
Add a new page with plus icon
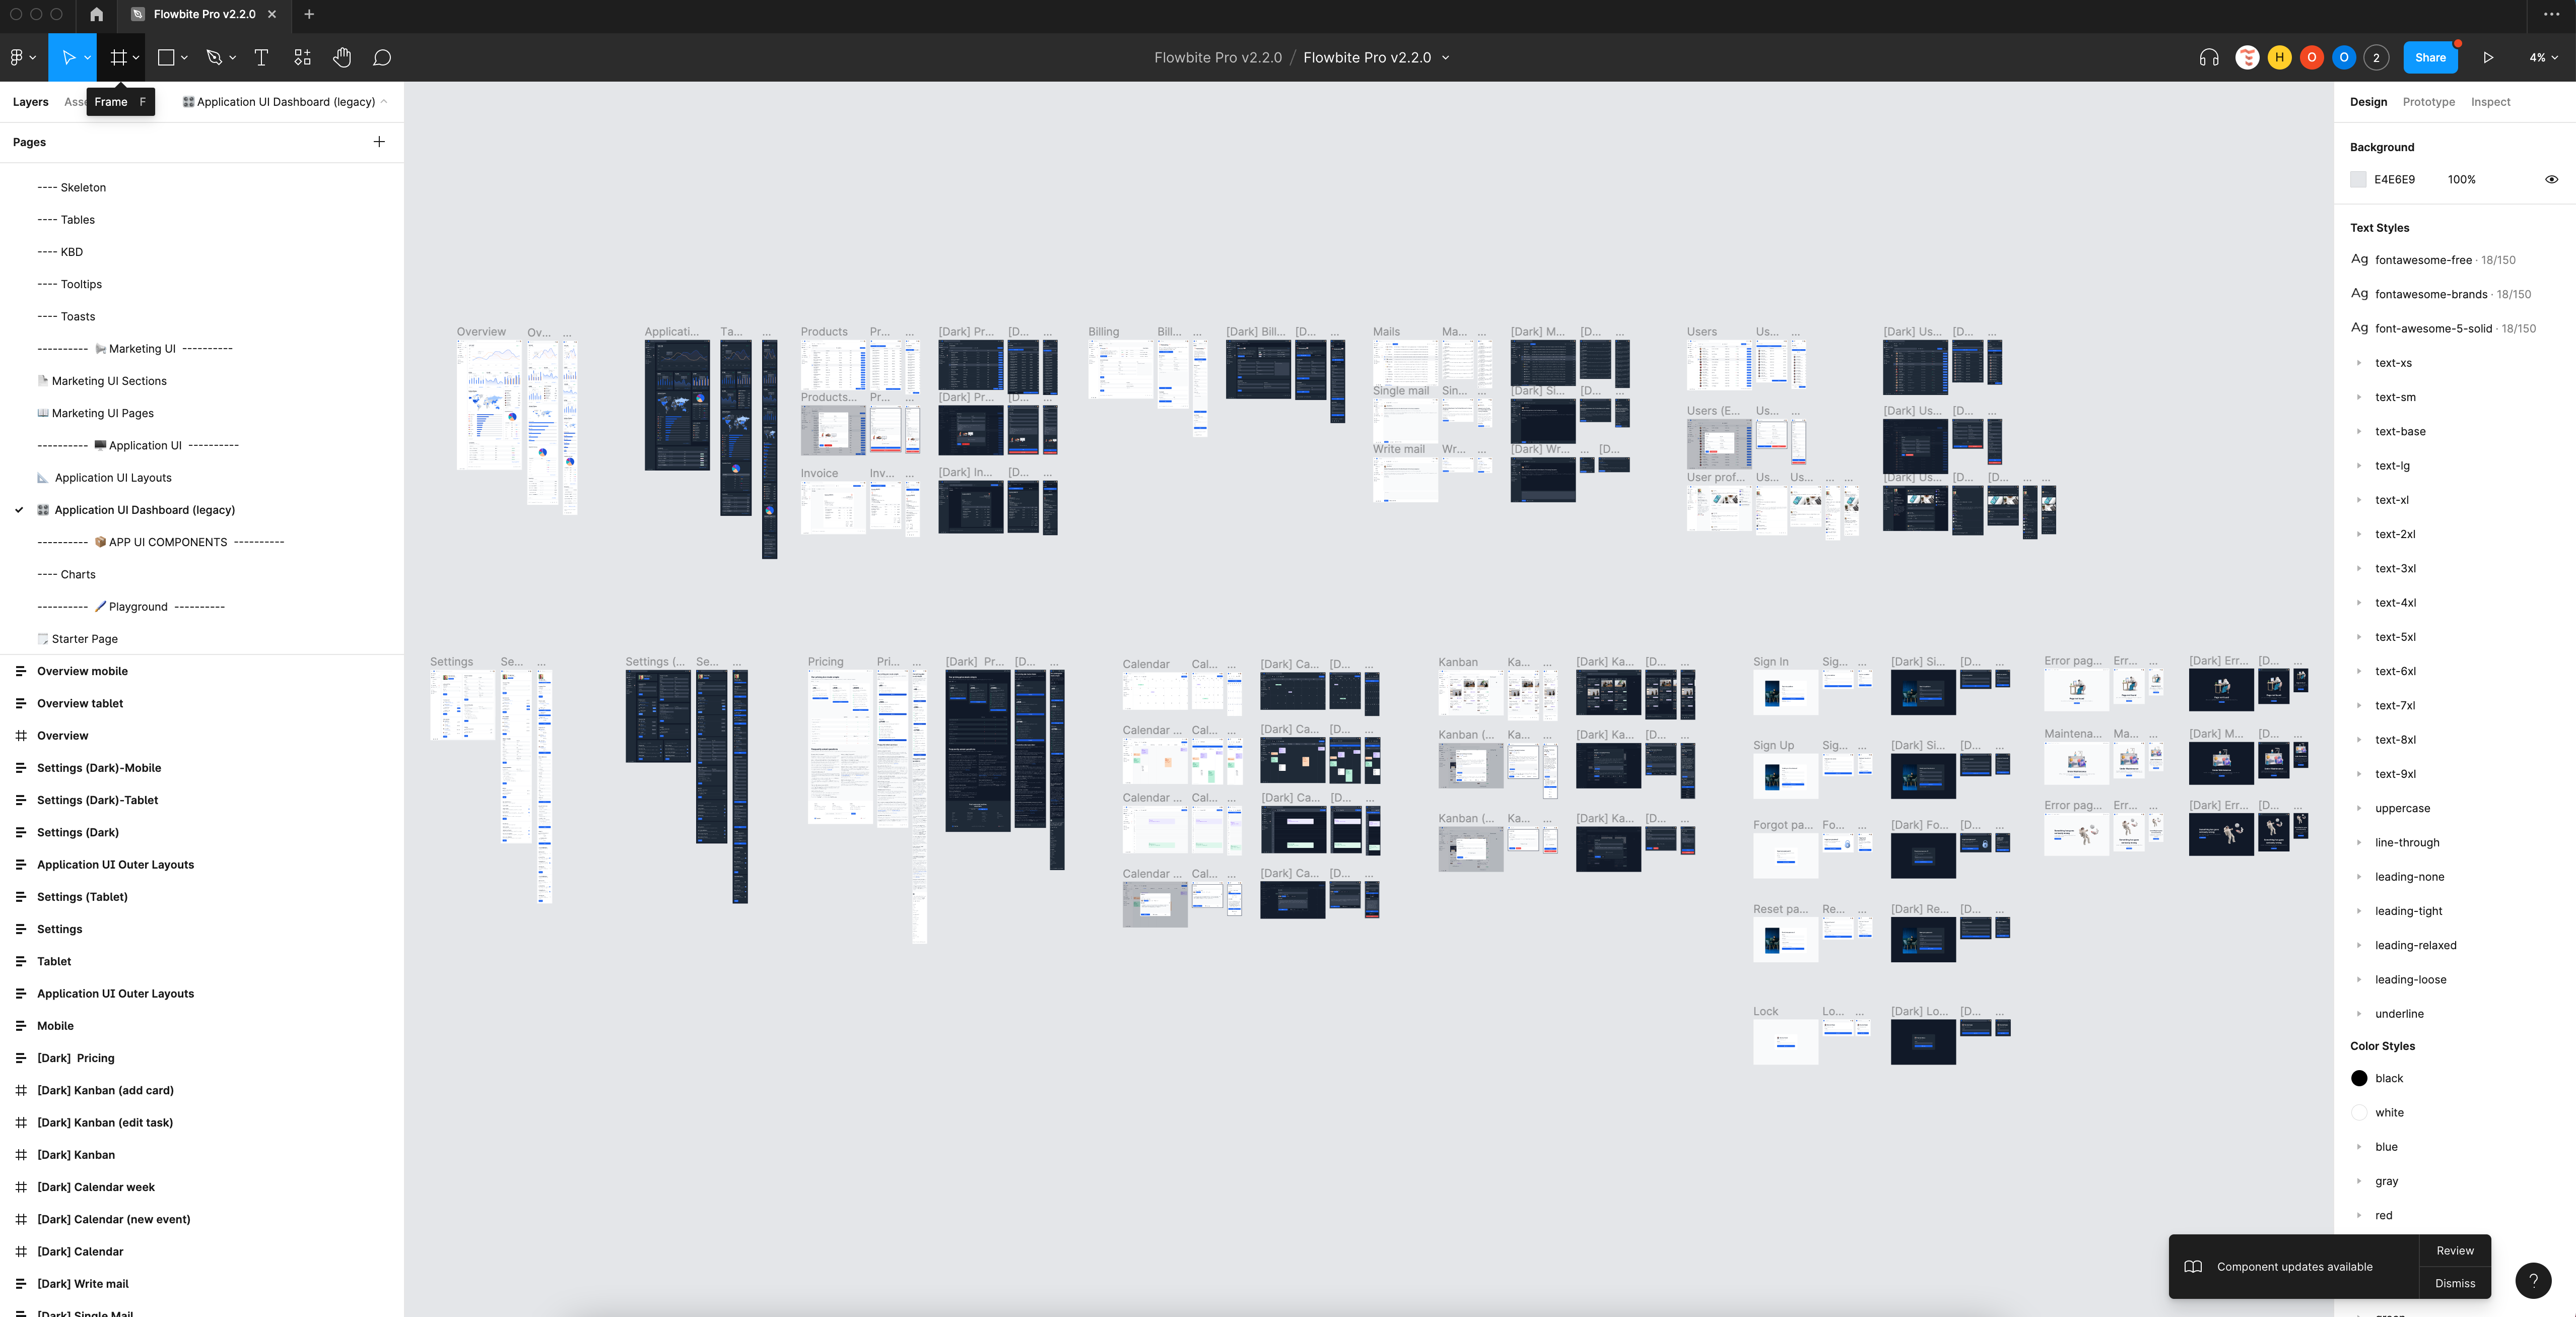click(379, 142)
